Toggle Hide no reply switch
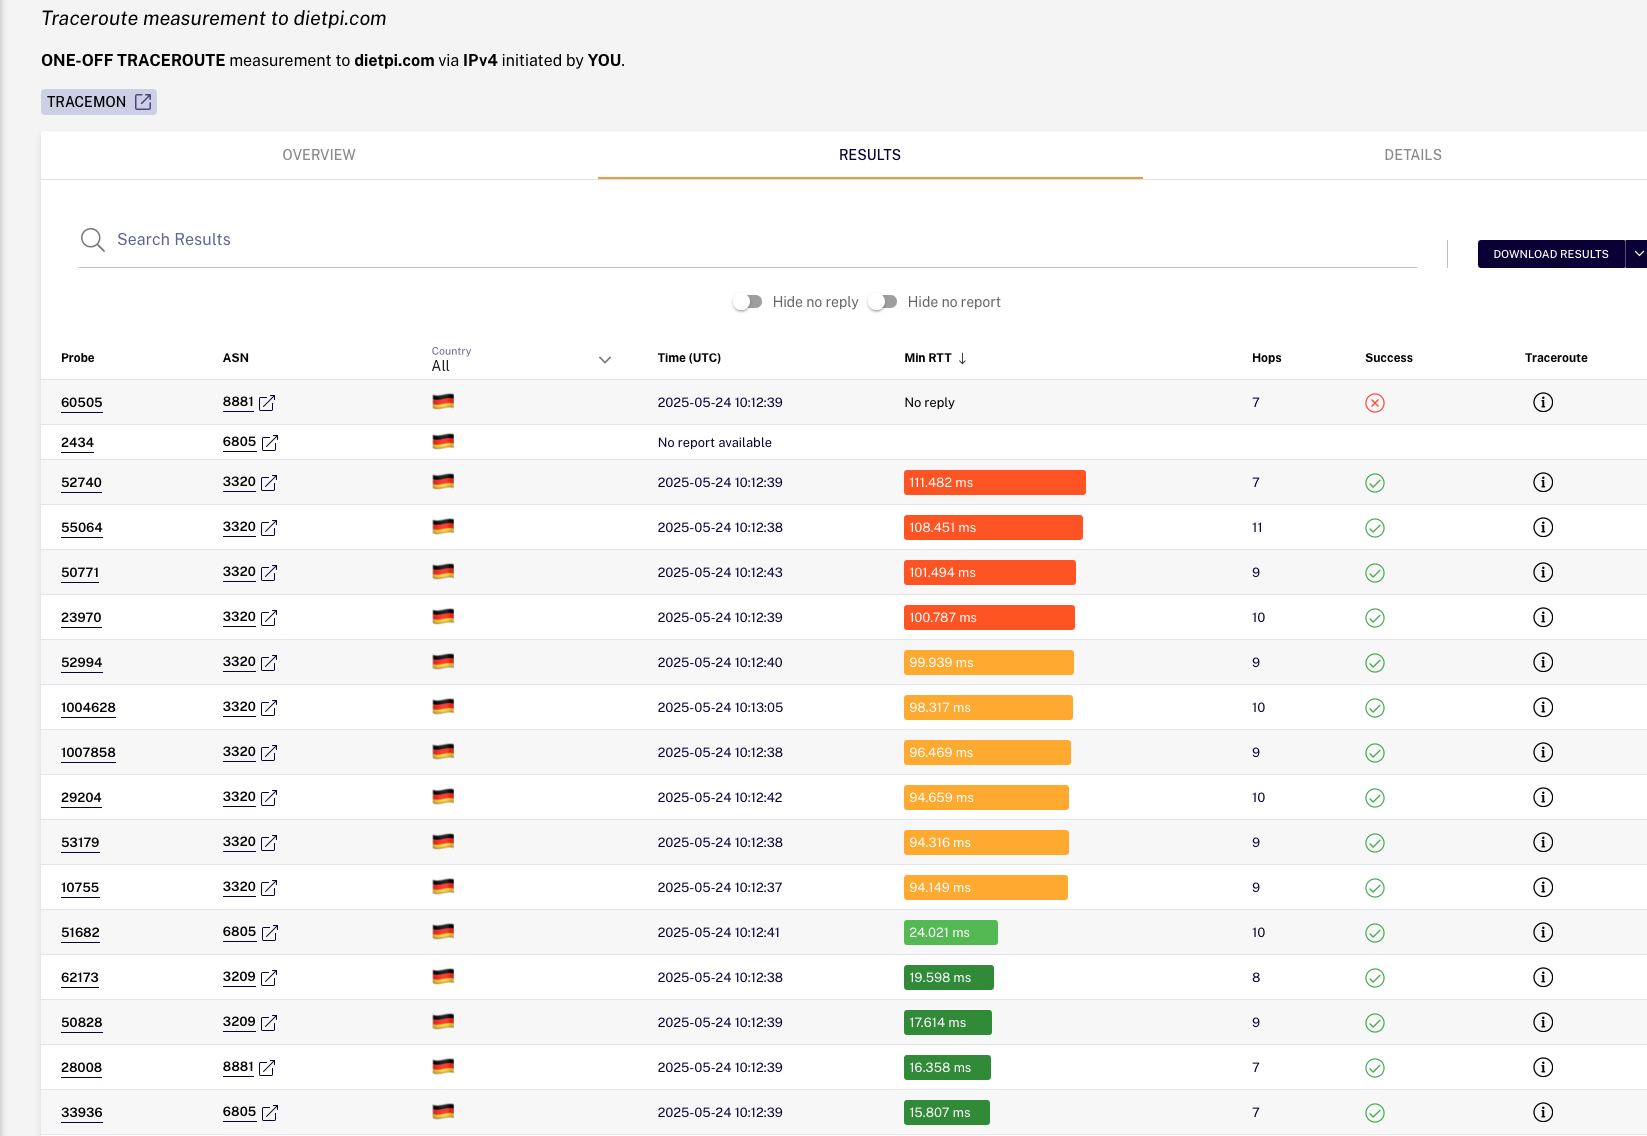This screenshot has width=1647, height=1136. [747, 302]
